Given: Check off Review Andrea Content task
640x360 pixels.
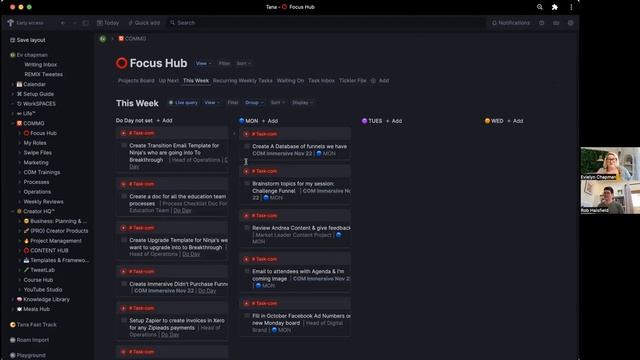Looking at the screenshot, I should (x=247, y=228).
